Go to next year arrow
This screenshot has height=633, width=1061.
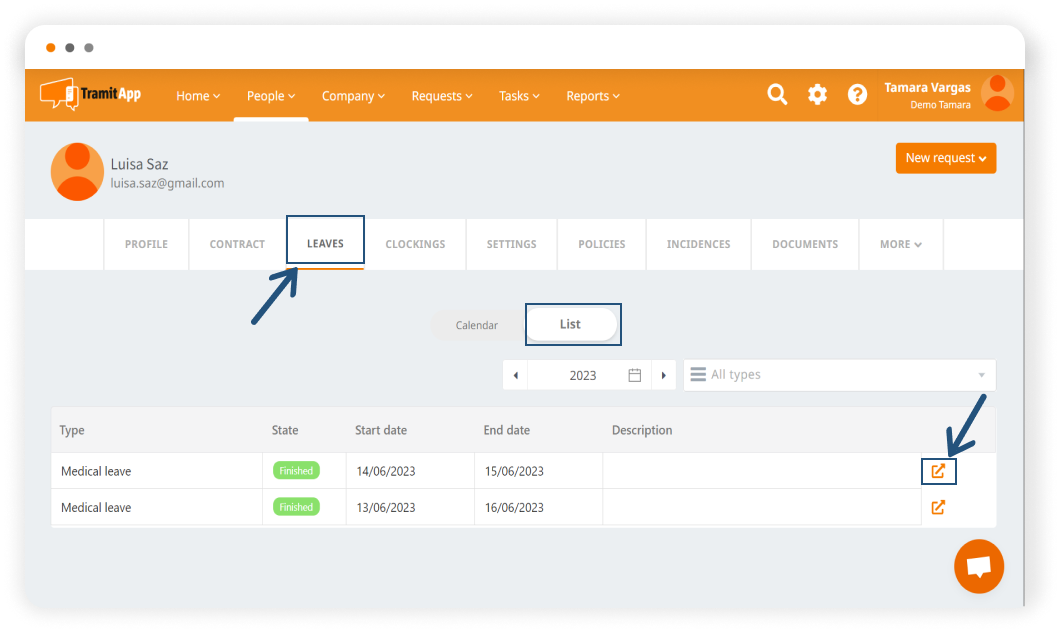(663, 375)
